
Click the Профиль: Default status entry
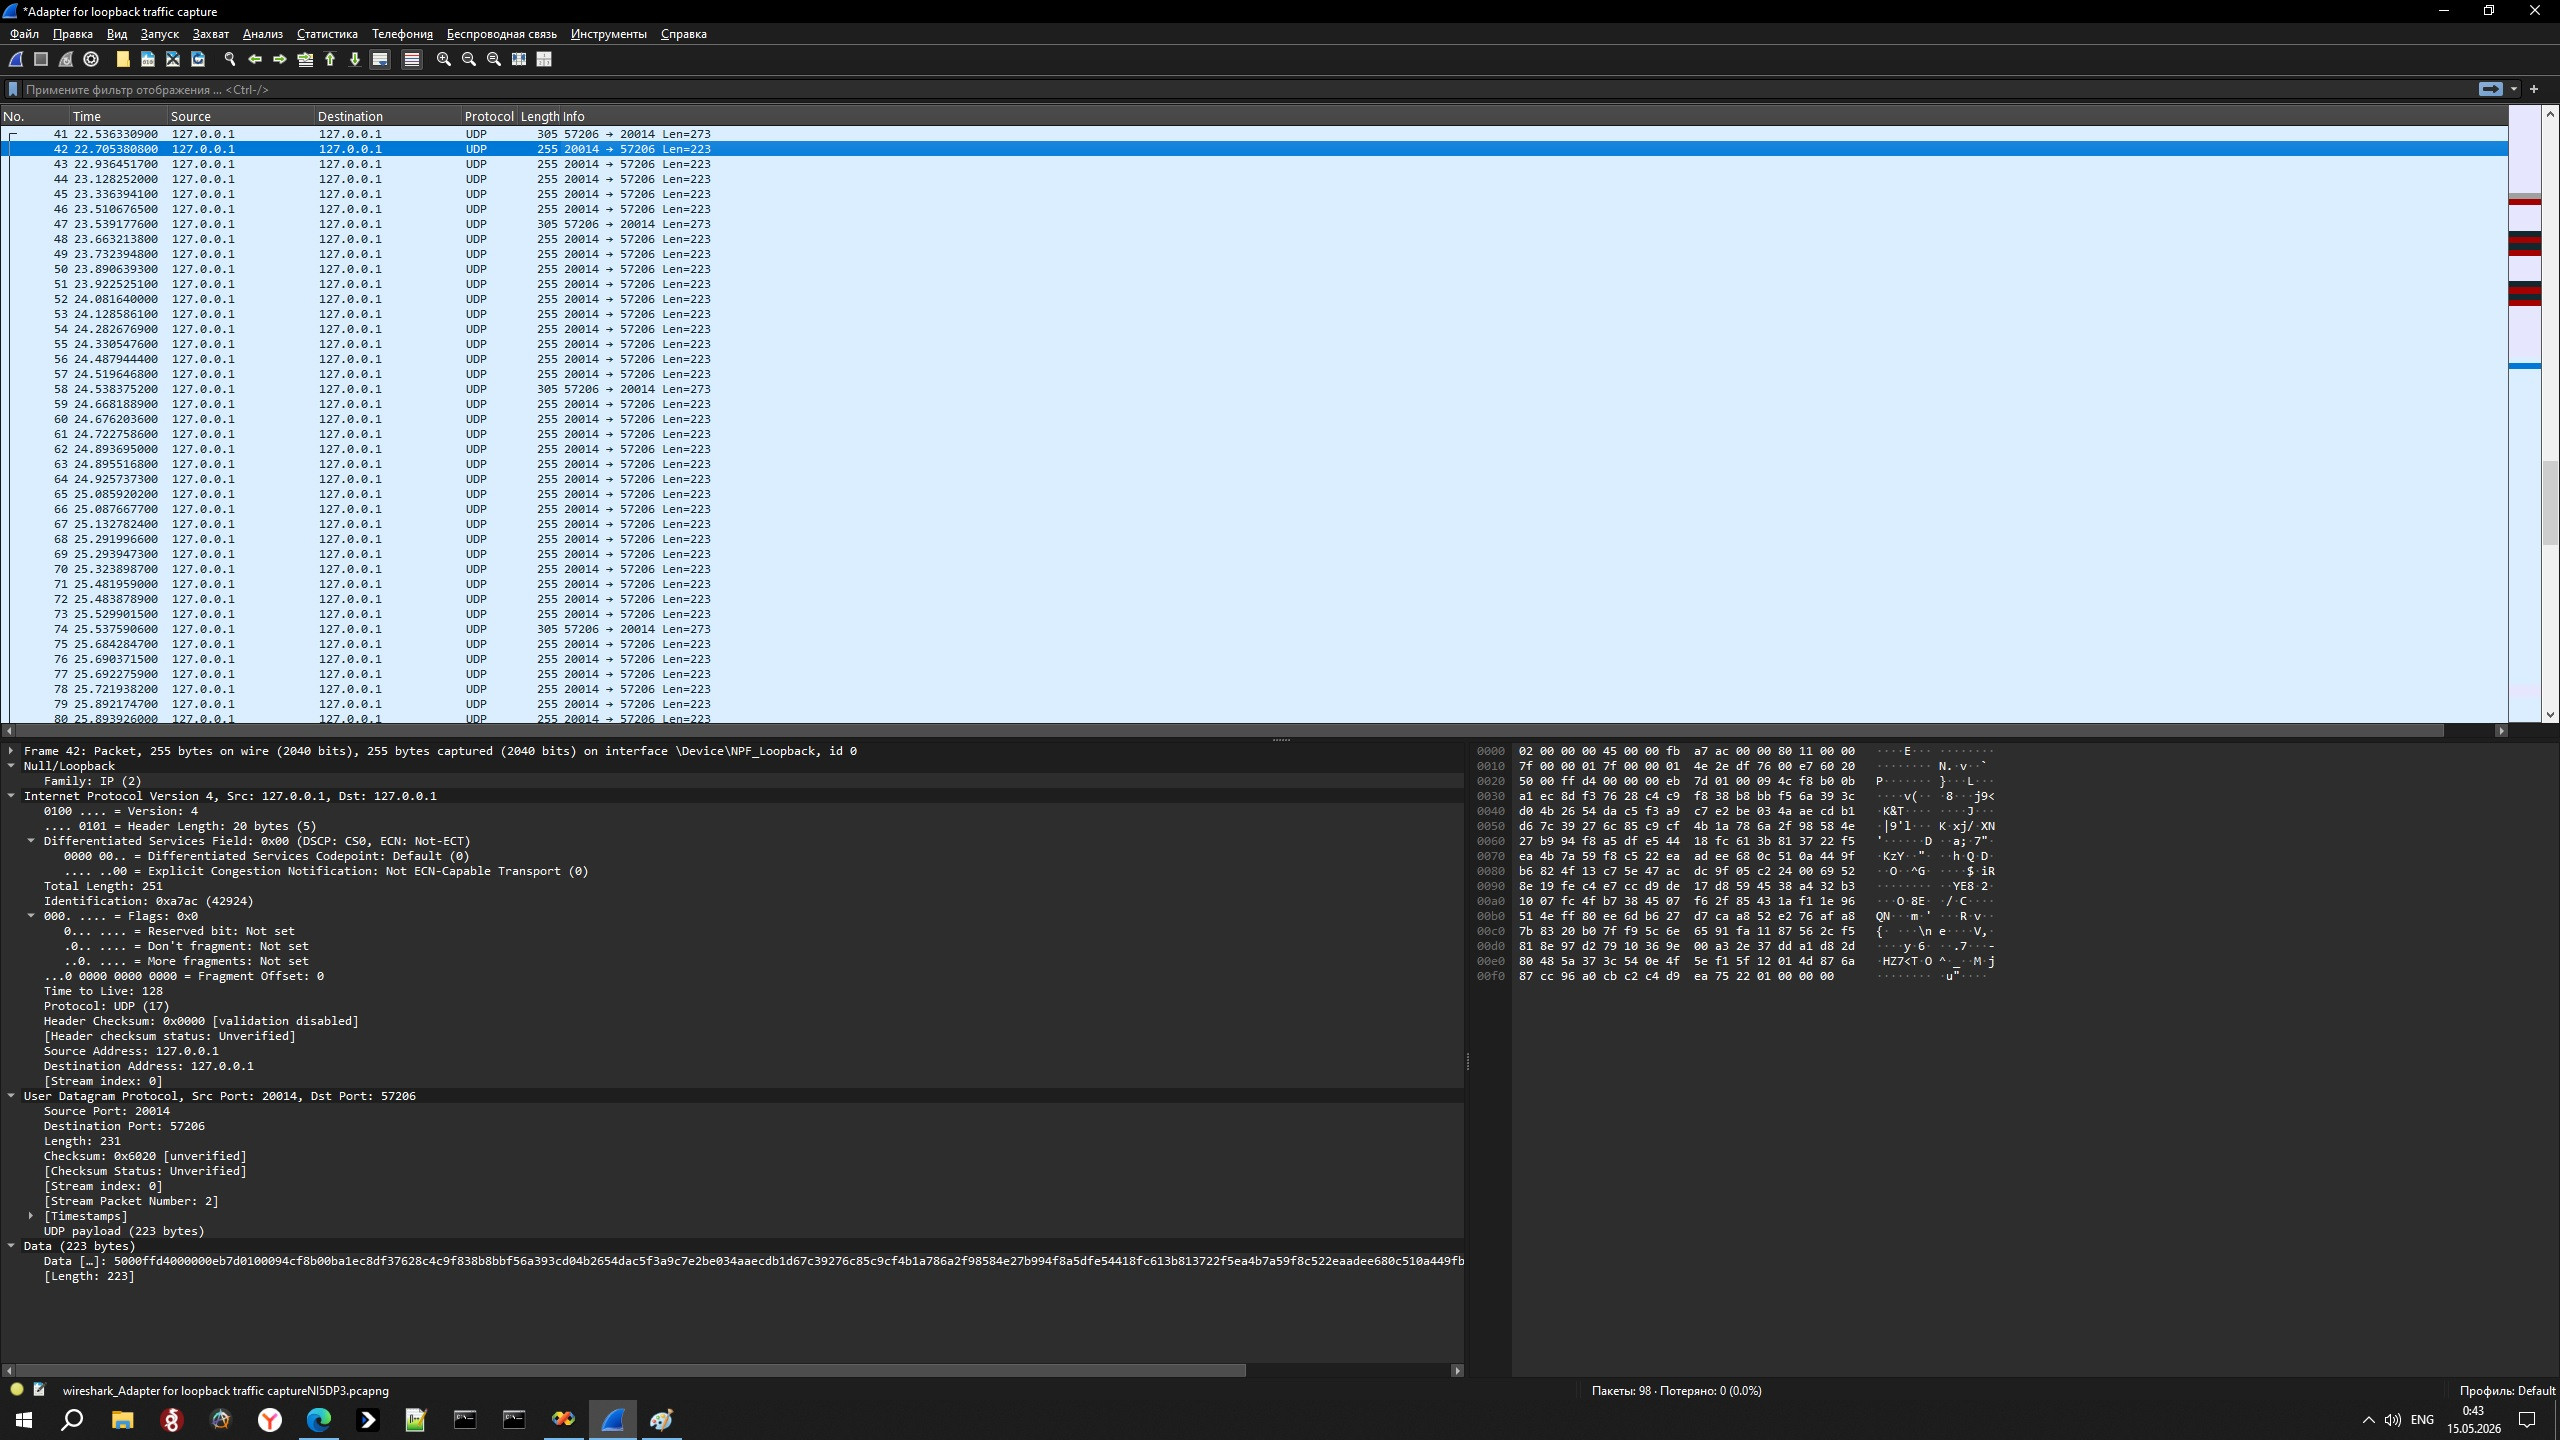[x=2507, y=1390]
